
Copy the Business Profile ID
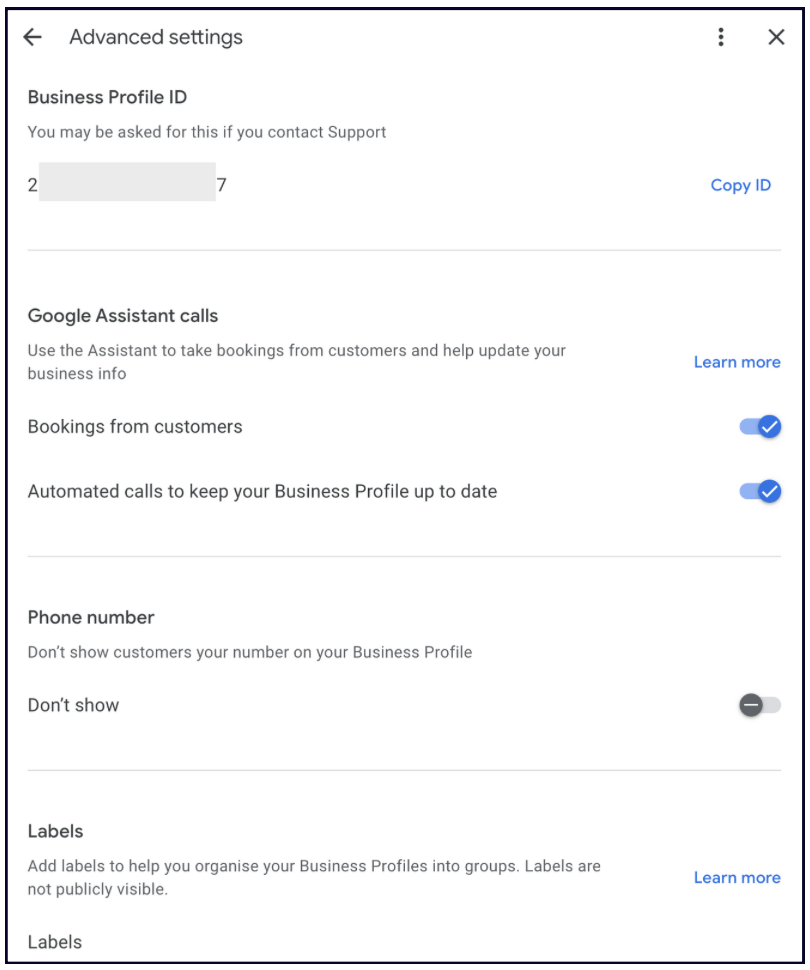tap(740, 185)
